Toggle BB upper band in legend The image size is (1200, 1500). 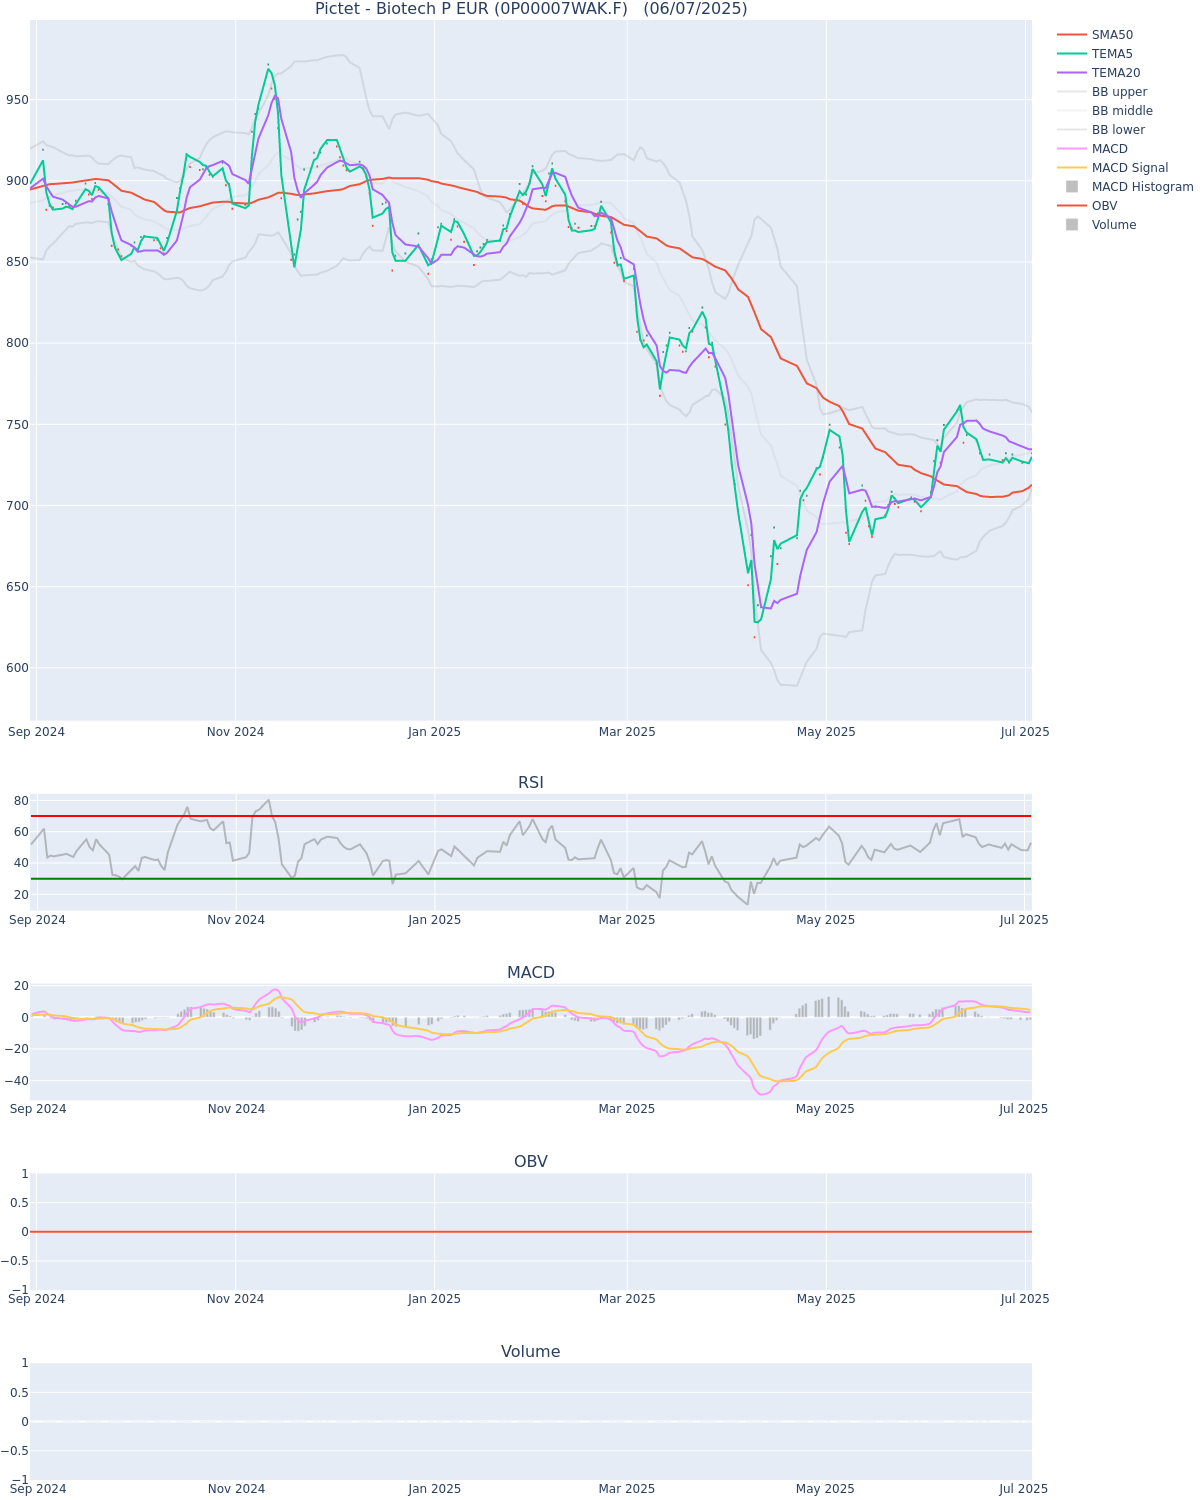tap(1119, 92)
